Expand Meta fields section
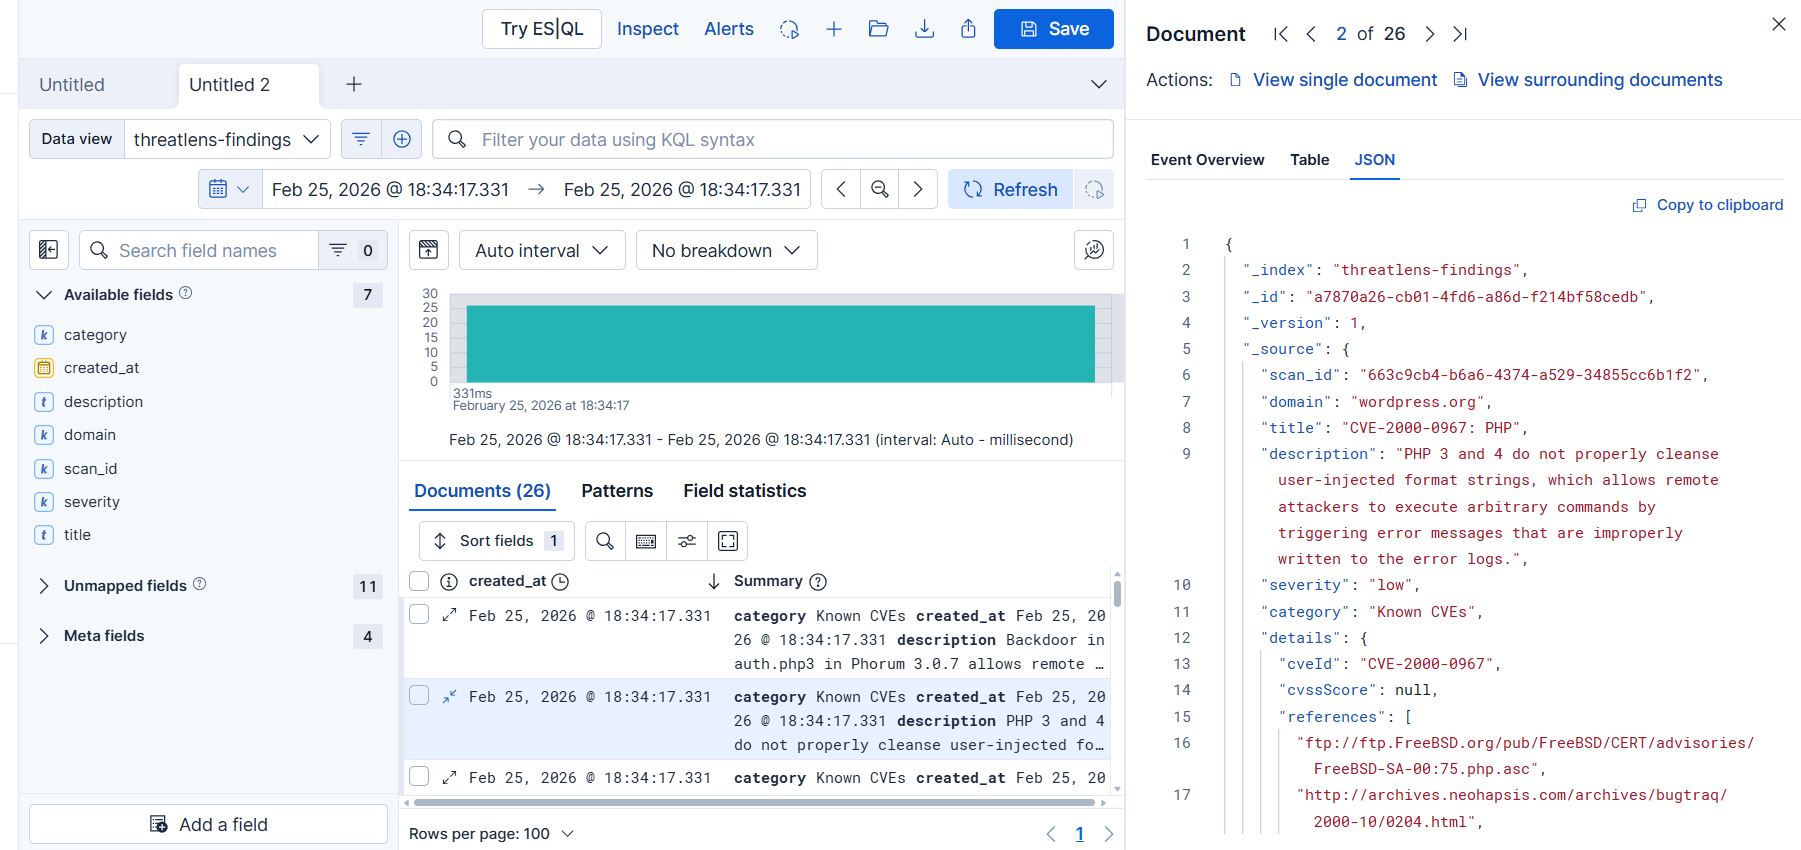The image size is (1801, 850). (43, 636)
